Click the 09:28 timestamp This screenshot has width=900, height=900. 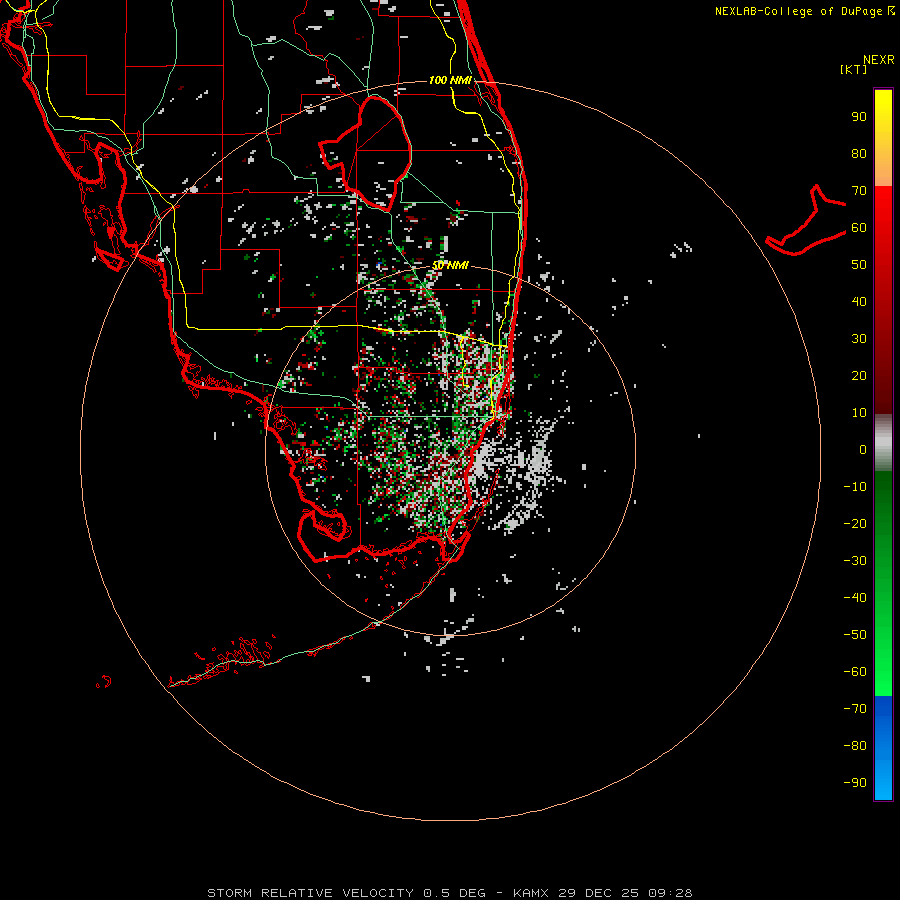(670, 893)
